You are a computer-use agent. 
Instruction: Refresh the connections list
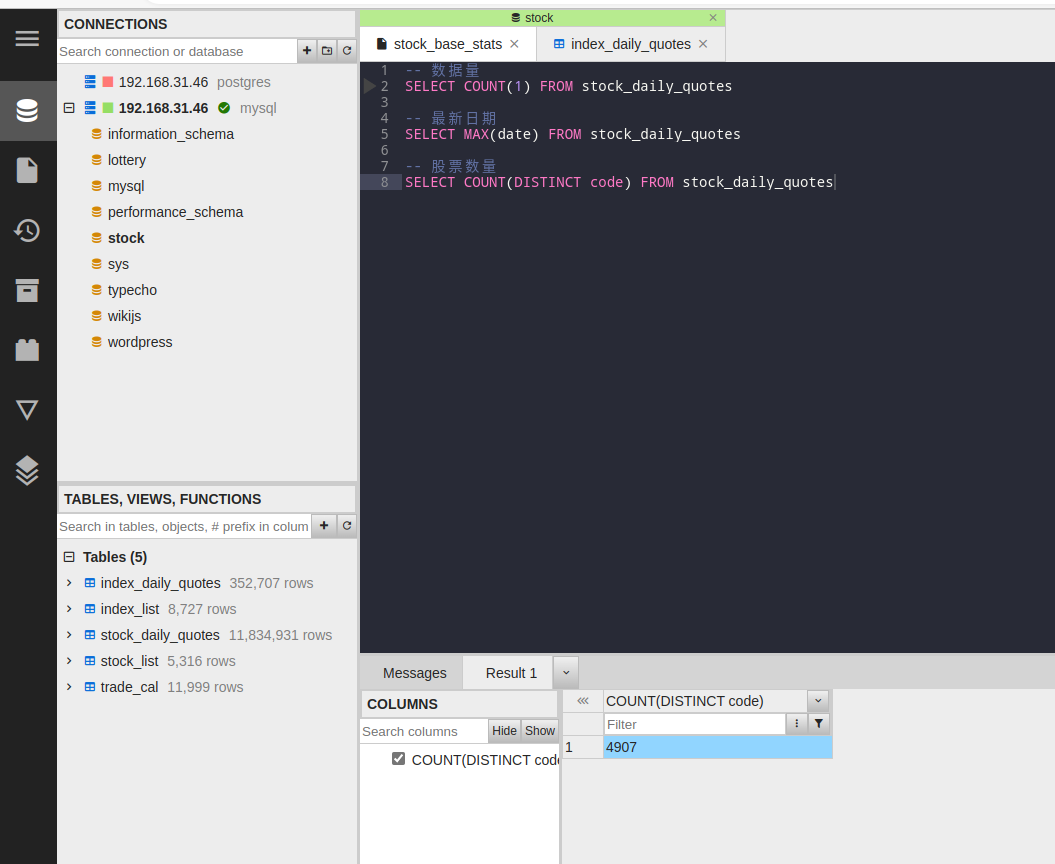[347, 51]
